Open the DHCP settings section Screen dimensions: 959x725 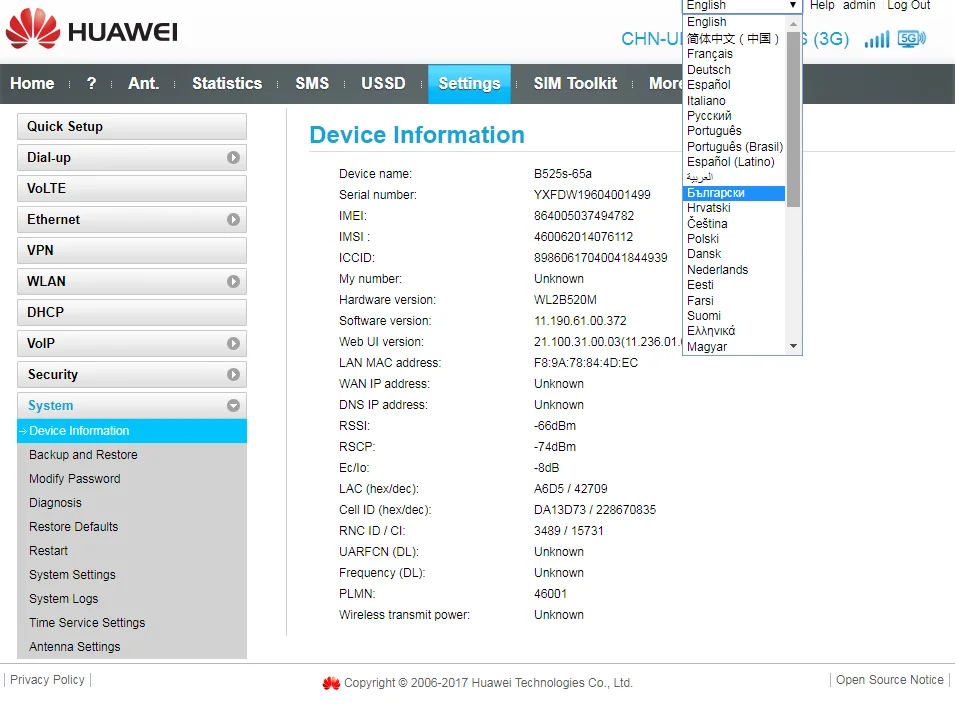[x=132, y=312]
